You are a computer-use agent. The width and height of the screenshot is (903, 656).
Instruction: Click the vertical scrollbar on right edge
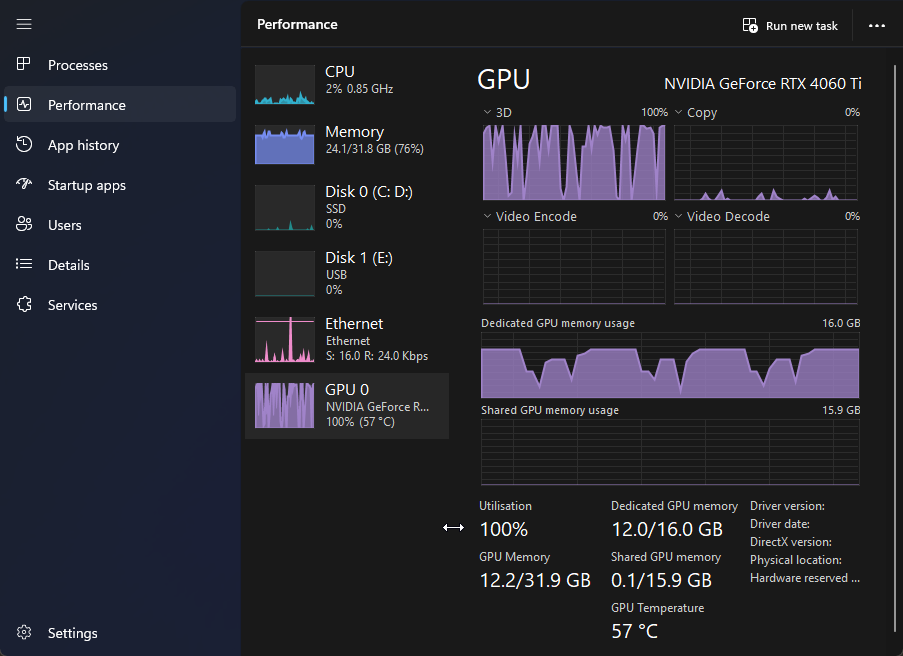(896, 340)
